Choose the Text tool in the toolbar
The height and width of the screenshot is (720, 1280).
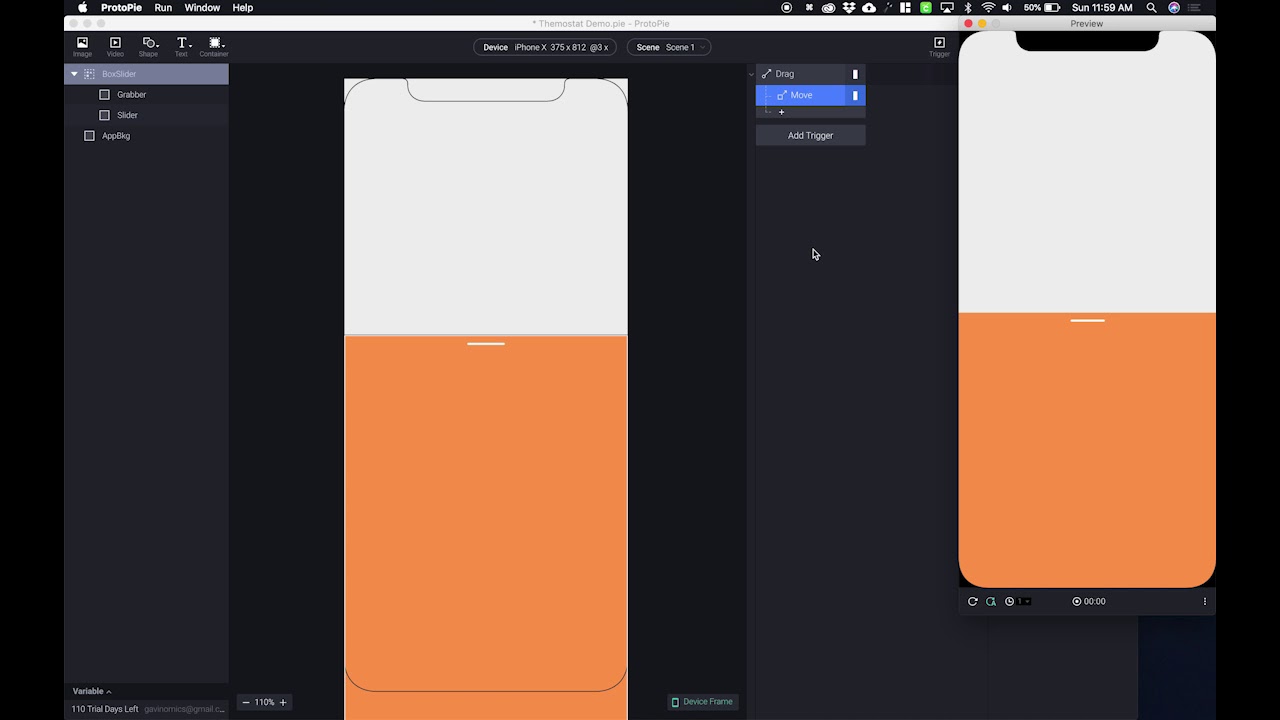pos(182,46)
